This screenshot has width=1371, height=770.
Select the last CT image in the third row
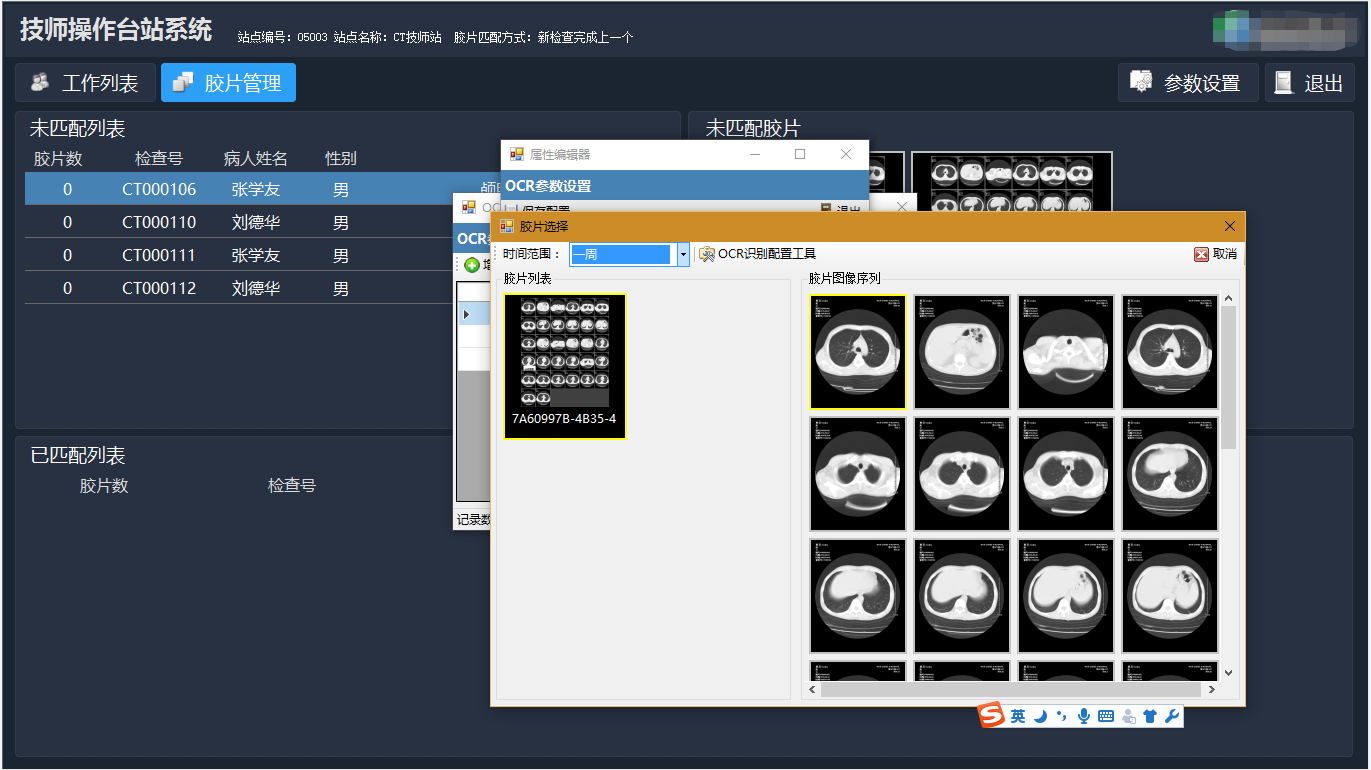[x=1170, y=596]
